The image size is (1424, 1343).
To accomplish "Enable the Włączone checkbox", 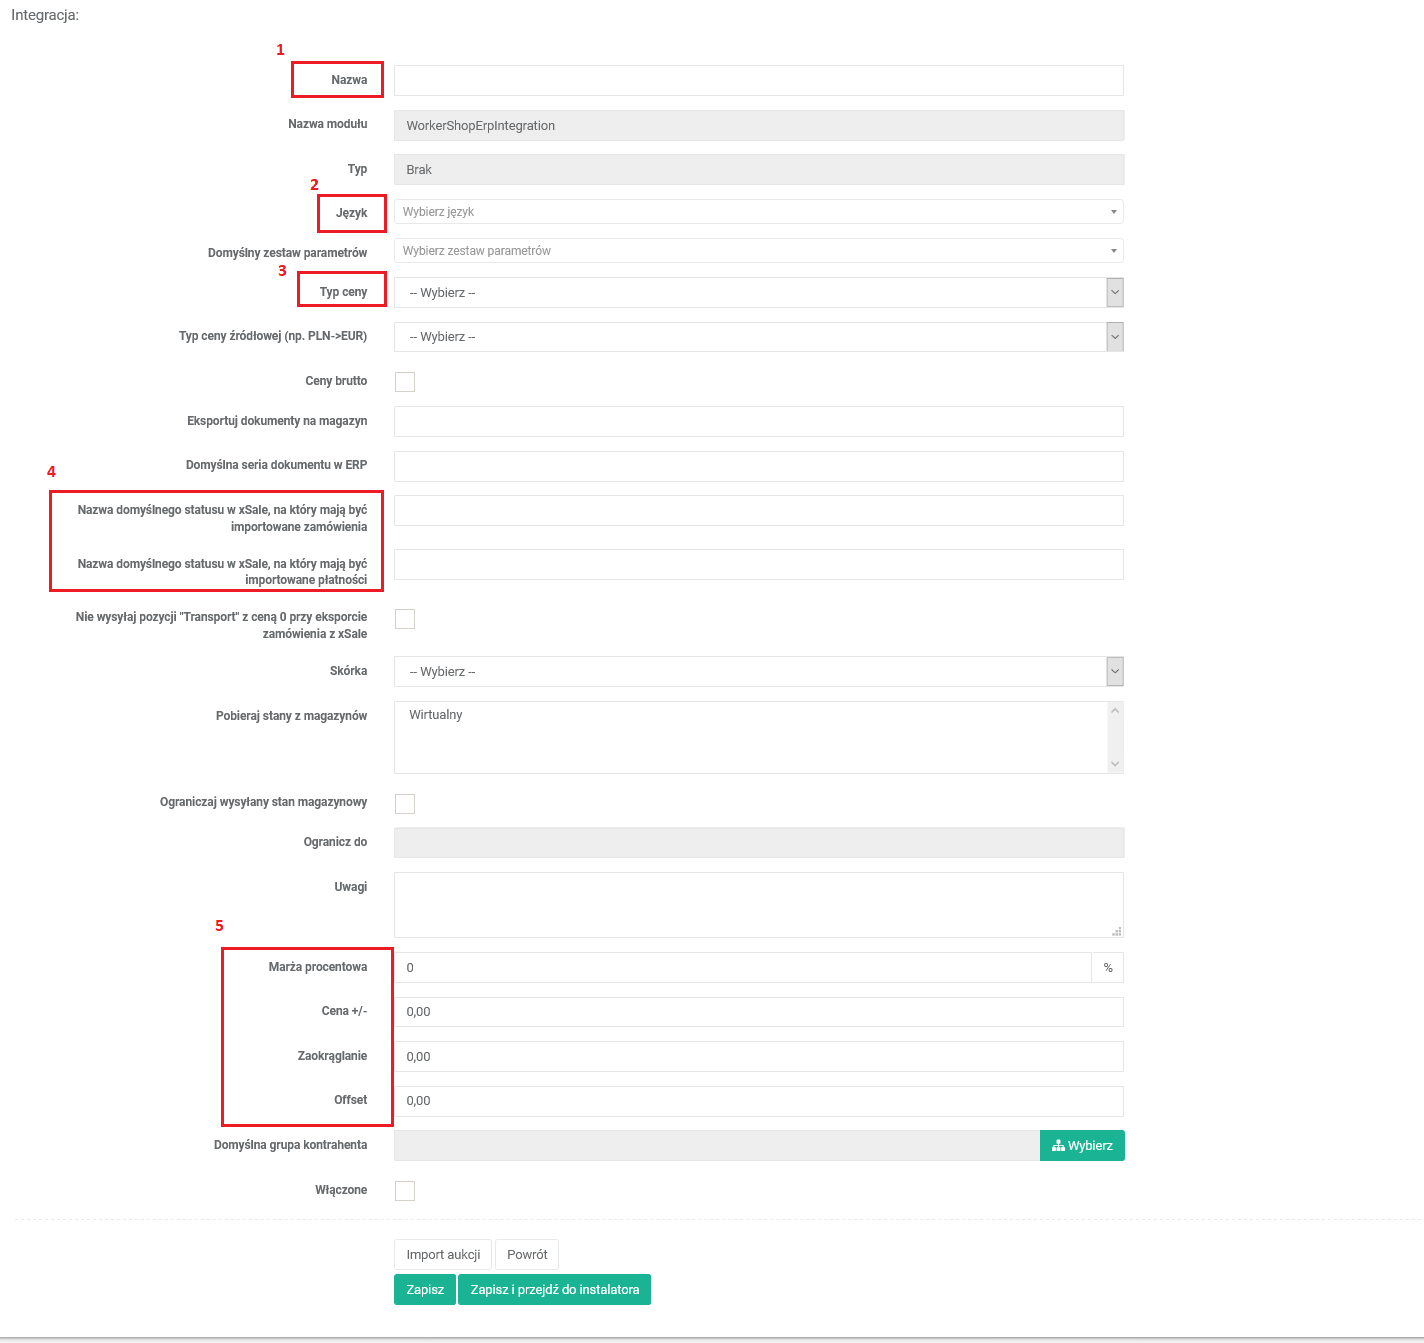I will coord(405,1191).
